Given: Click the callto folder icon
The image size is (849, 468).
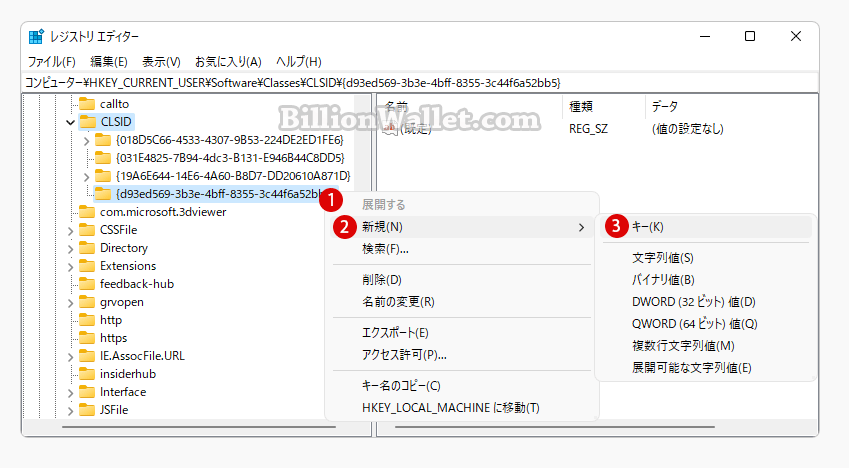Looking at the screenshot, I should (87, 103).
